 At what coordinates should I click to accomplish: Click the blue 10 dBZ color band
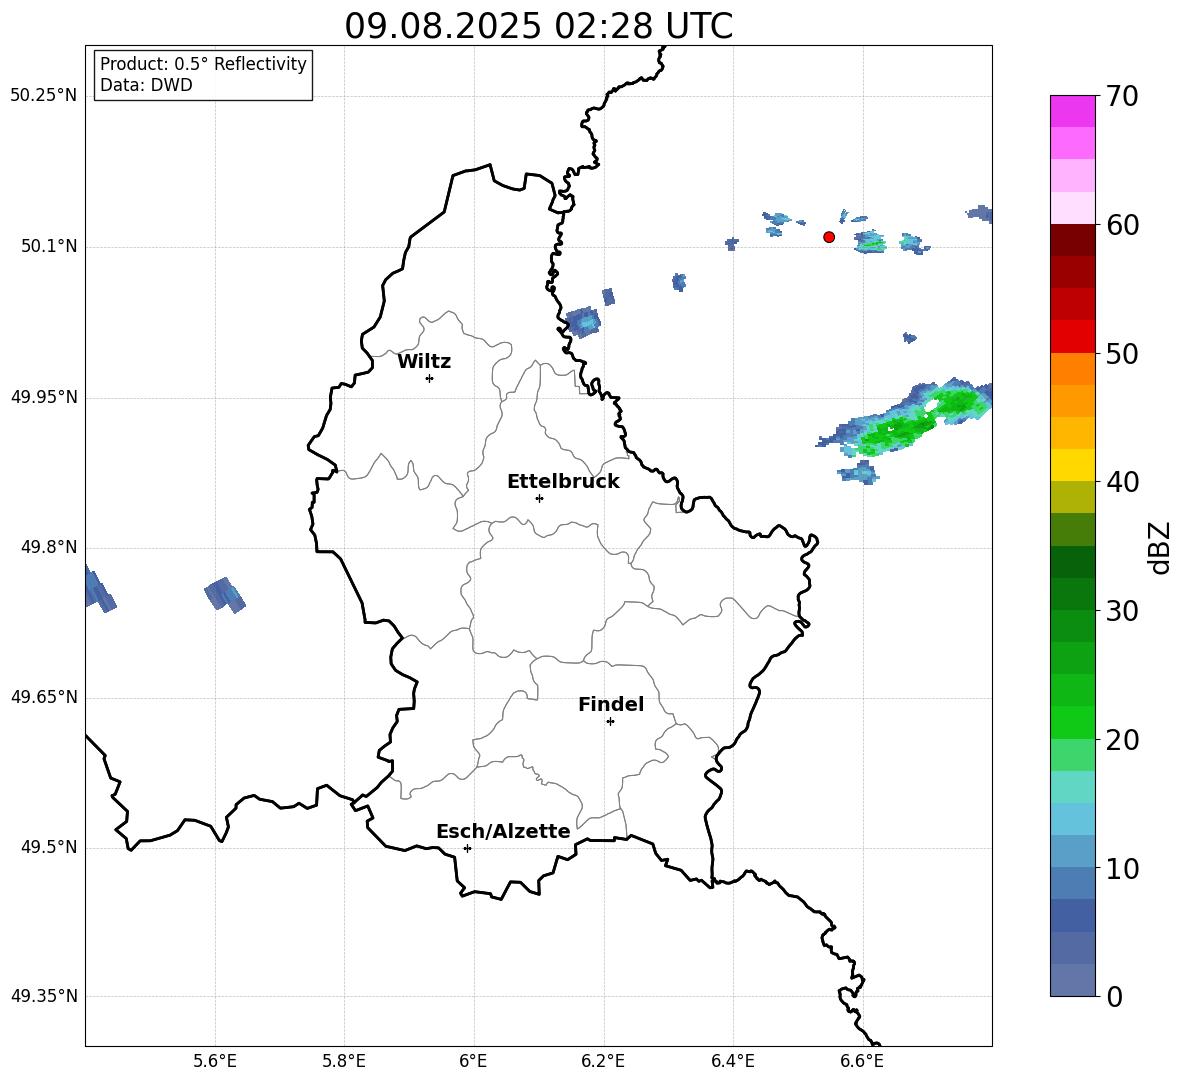1072,851
